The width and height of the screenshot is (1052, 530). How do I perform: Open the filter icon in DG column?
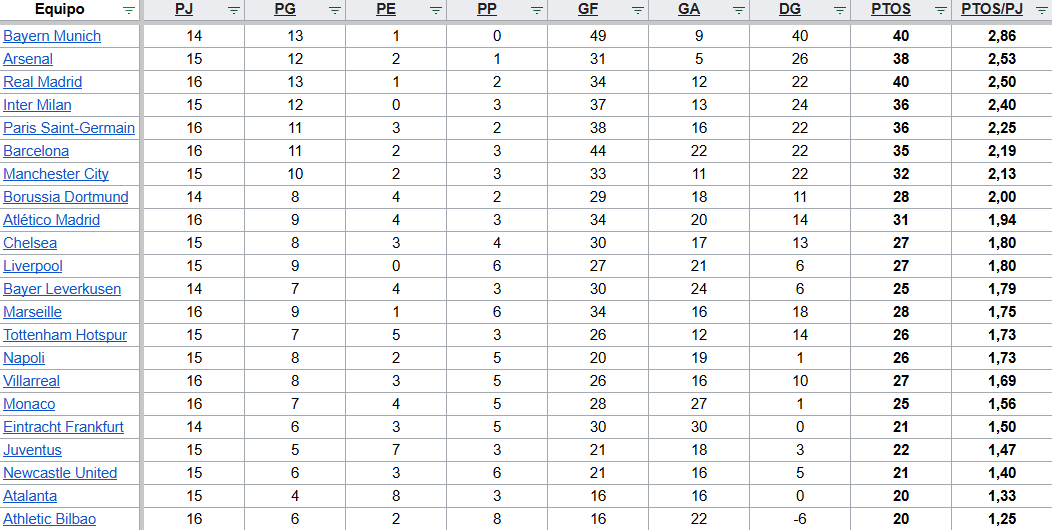tap(840, 10)
